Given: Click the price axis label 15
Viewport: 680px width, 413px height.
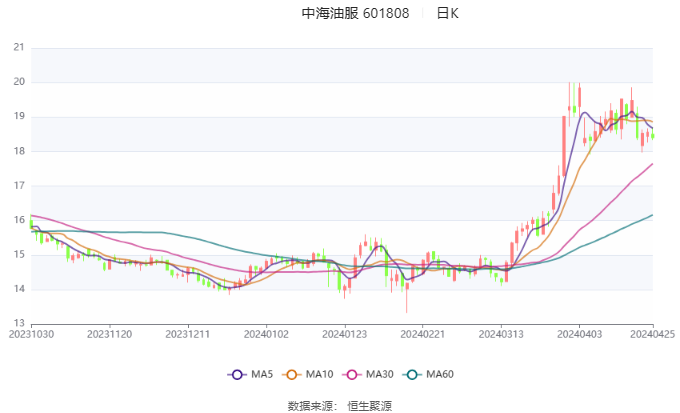Looking at the screenshot, I should click(x=19, y=254).
